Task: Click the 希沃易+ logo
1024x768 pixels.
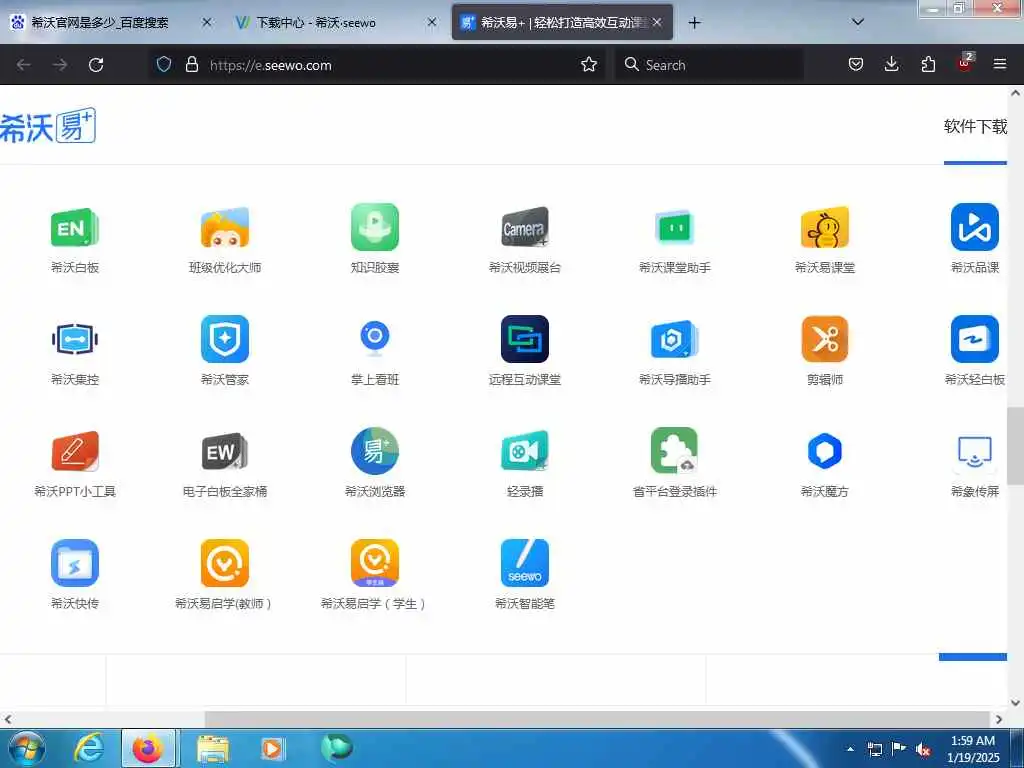Action: [x=48, y=126]
